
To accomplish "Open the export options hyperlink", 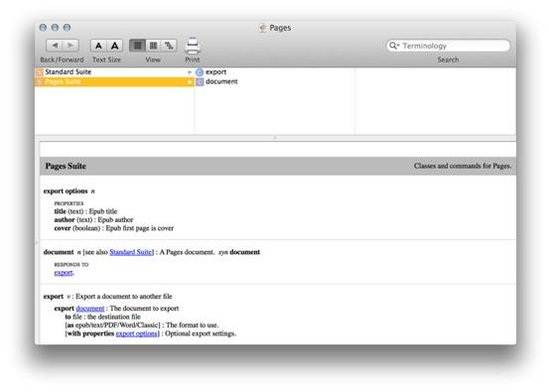I will tap(137, 334).
